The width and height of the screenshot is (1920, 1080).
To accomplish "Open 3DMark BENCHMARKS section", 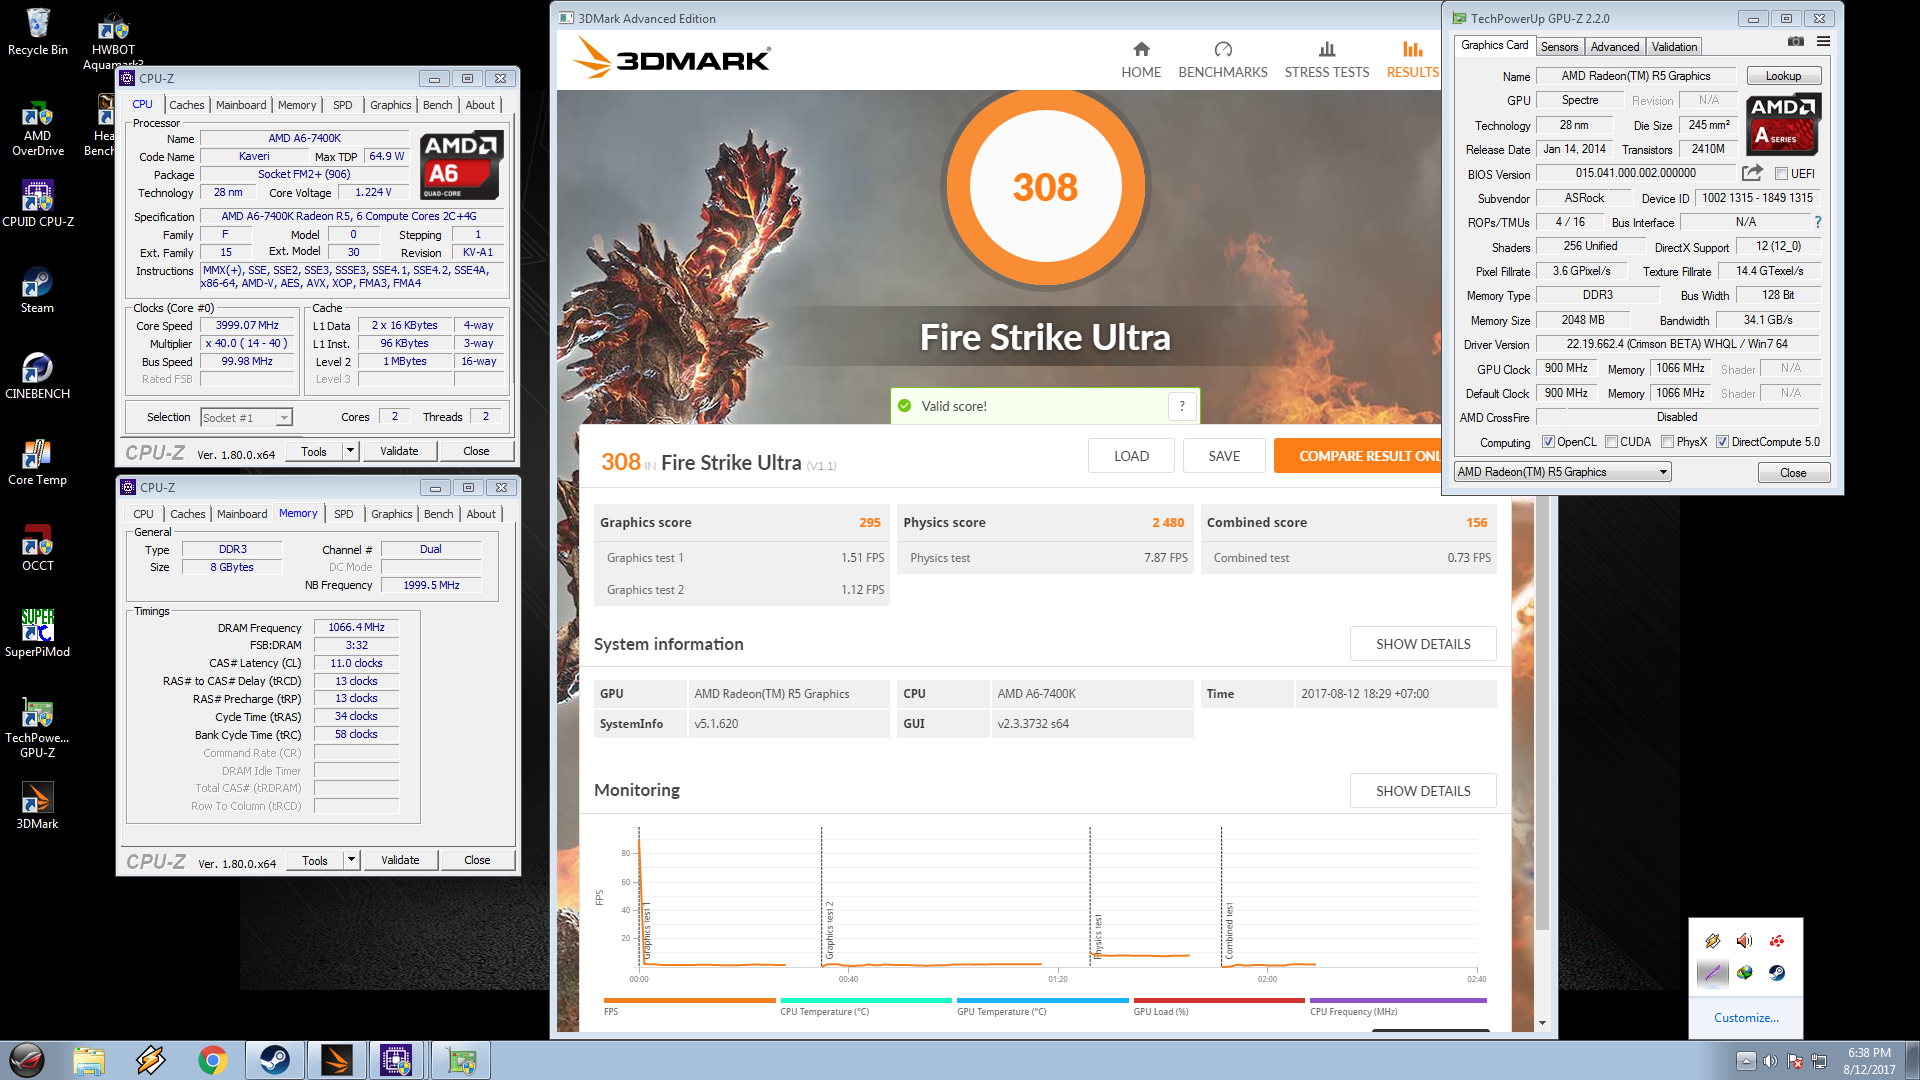I will (1223, 60).
